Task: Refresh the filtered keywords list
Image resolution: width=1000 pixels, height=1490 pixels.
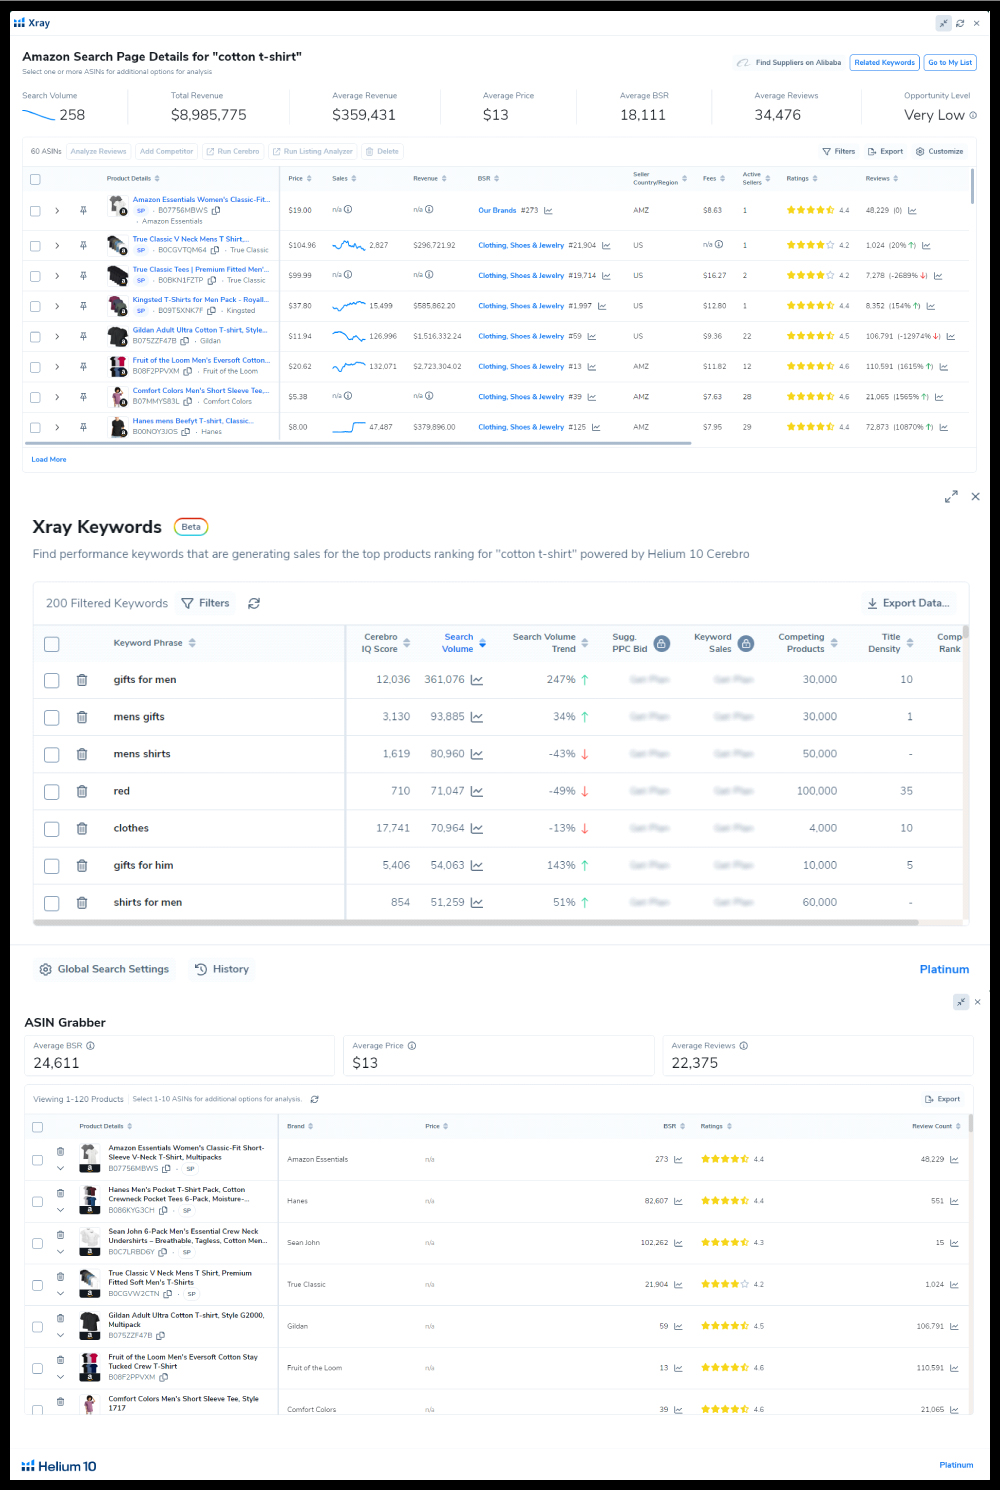Action: (253, 603)
